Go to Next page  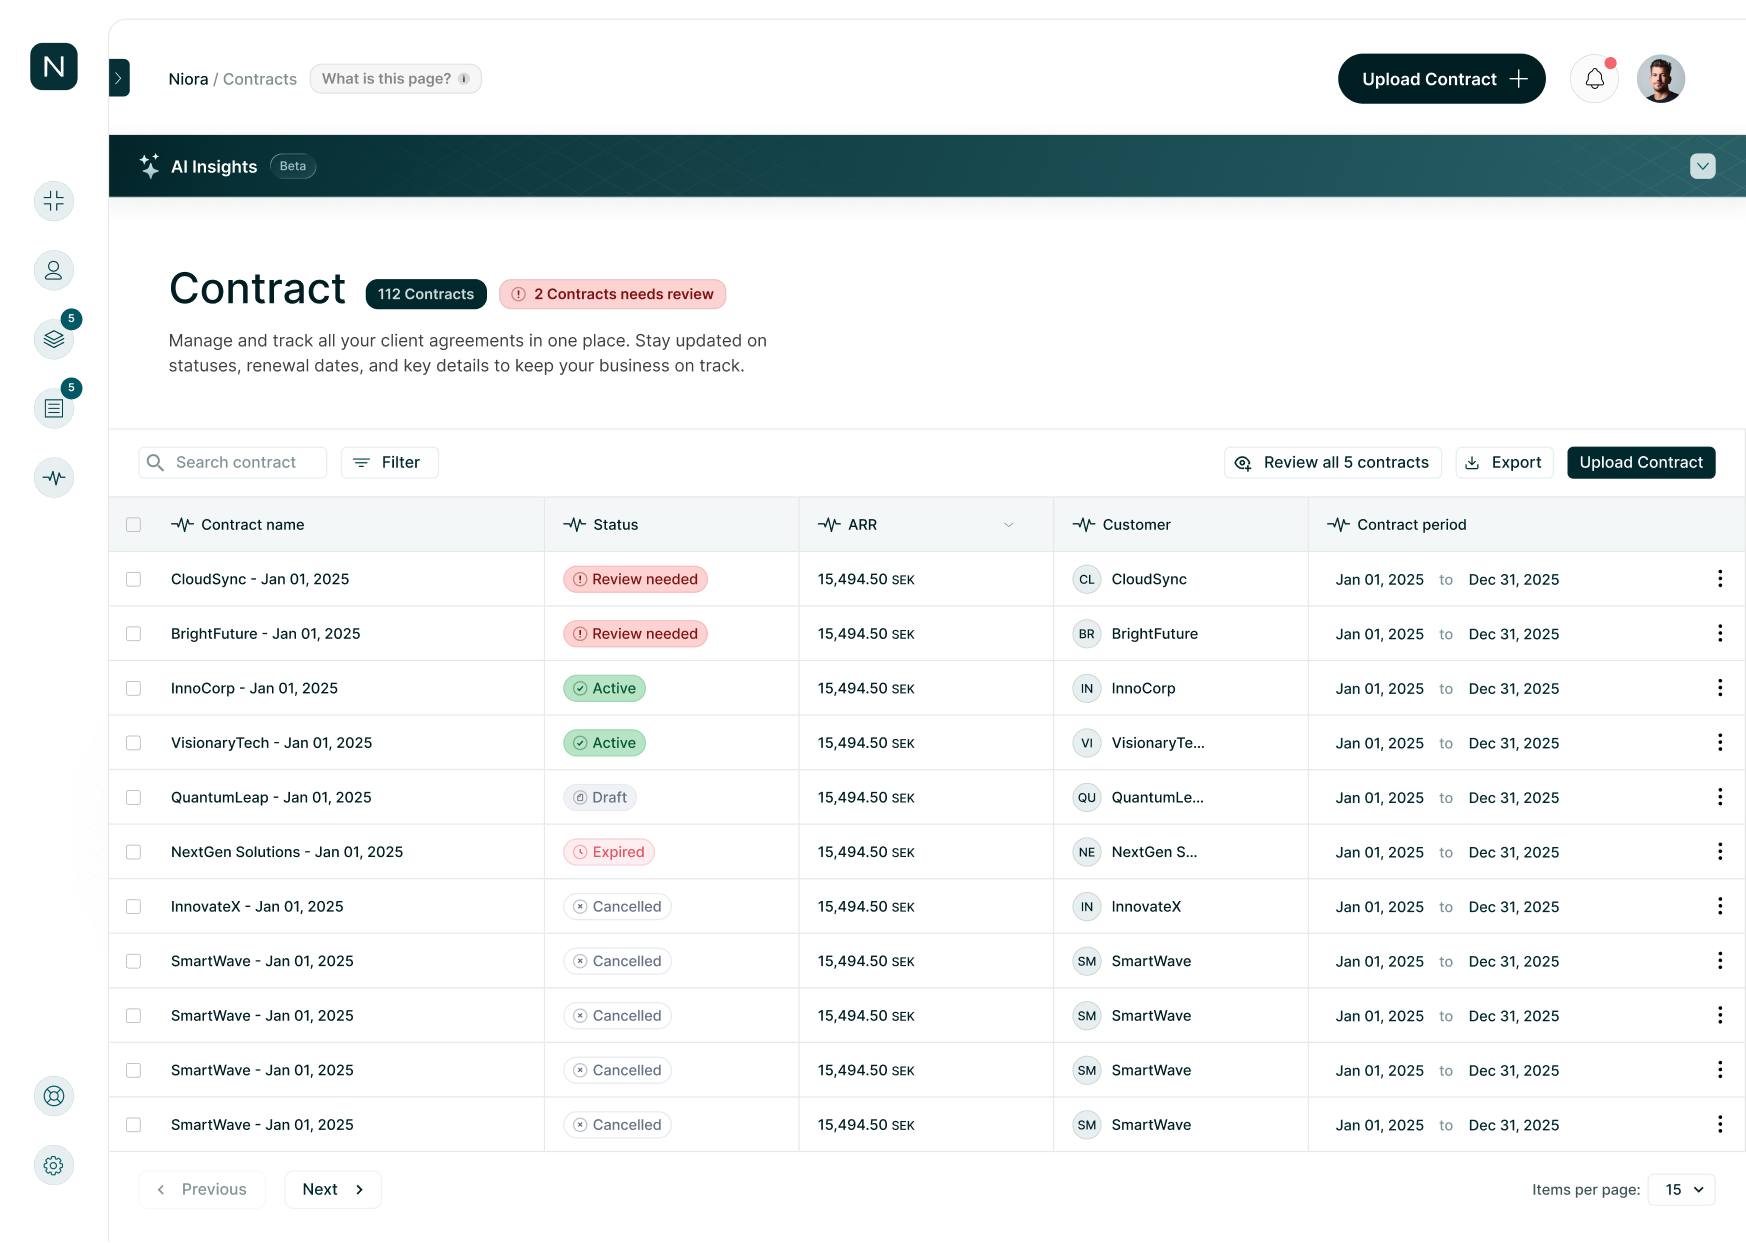click(332, 1189)
